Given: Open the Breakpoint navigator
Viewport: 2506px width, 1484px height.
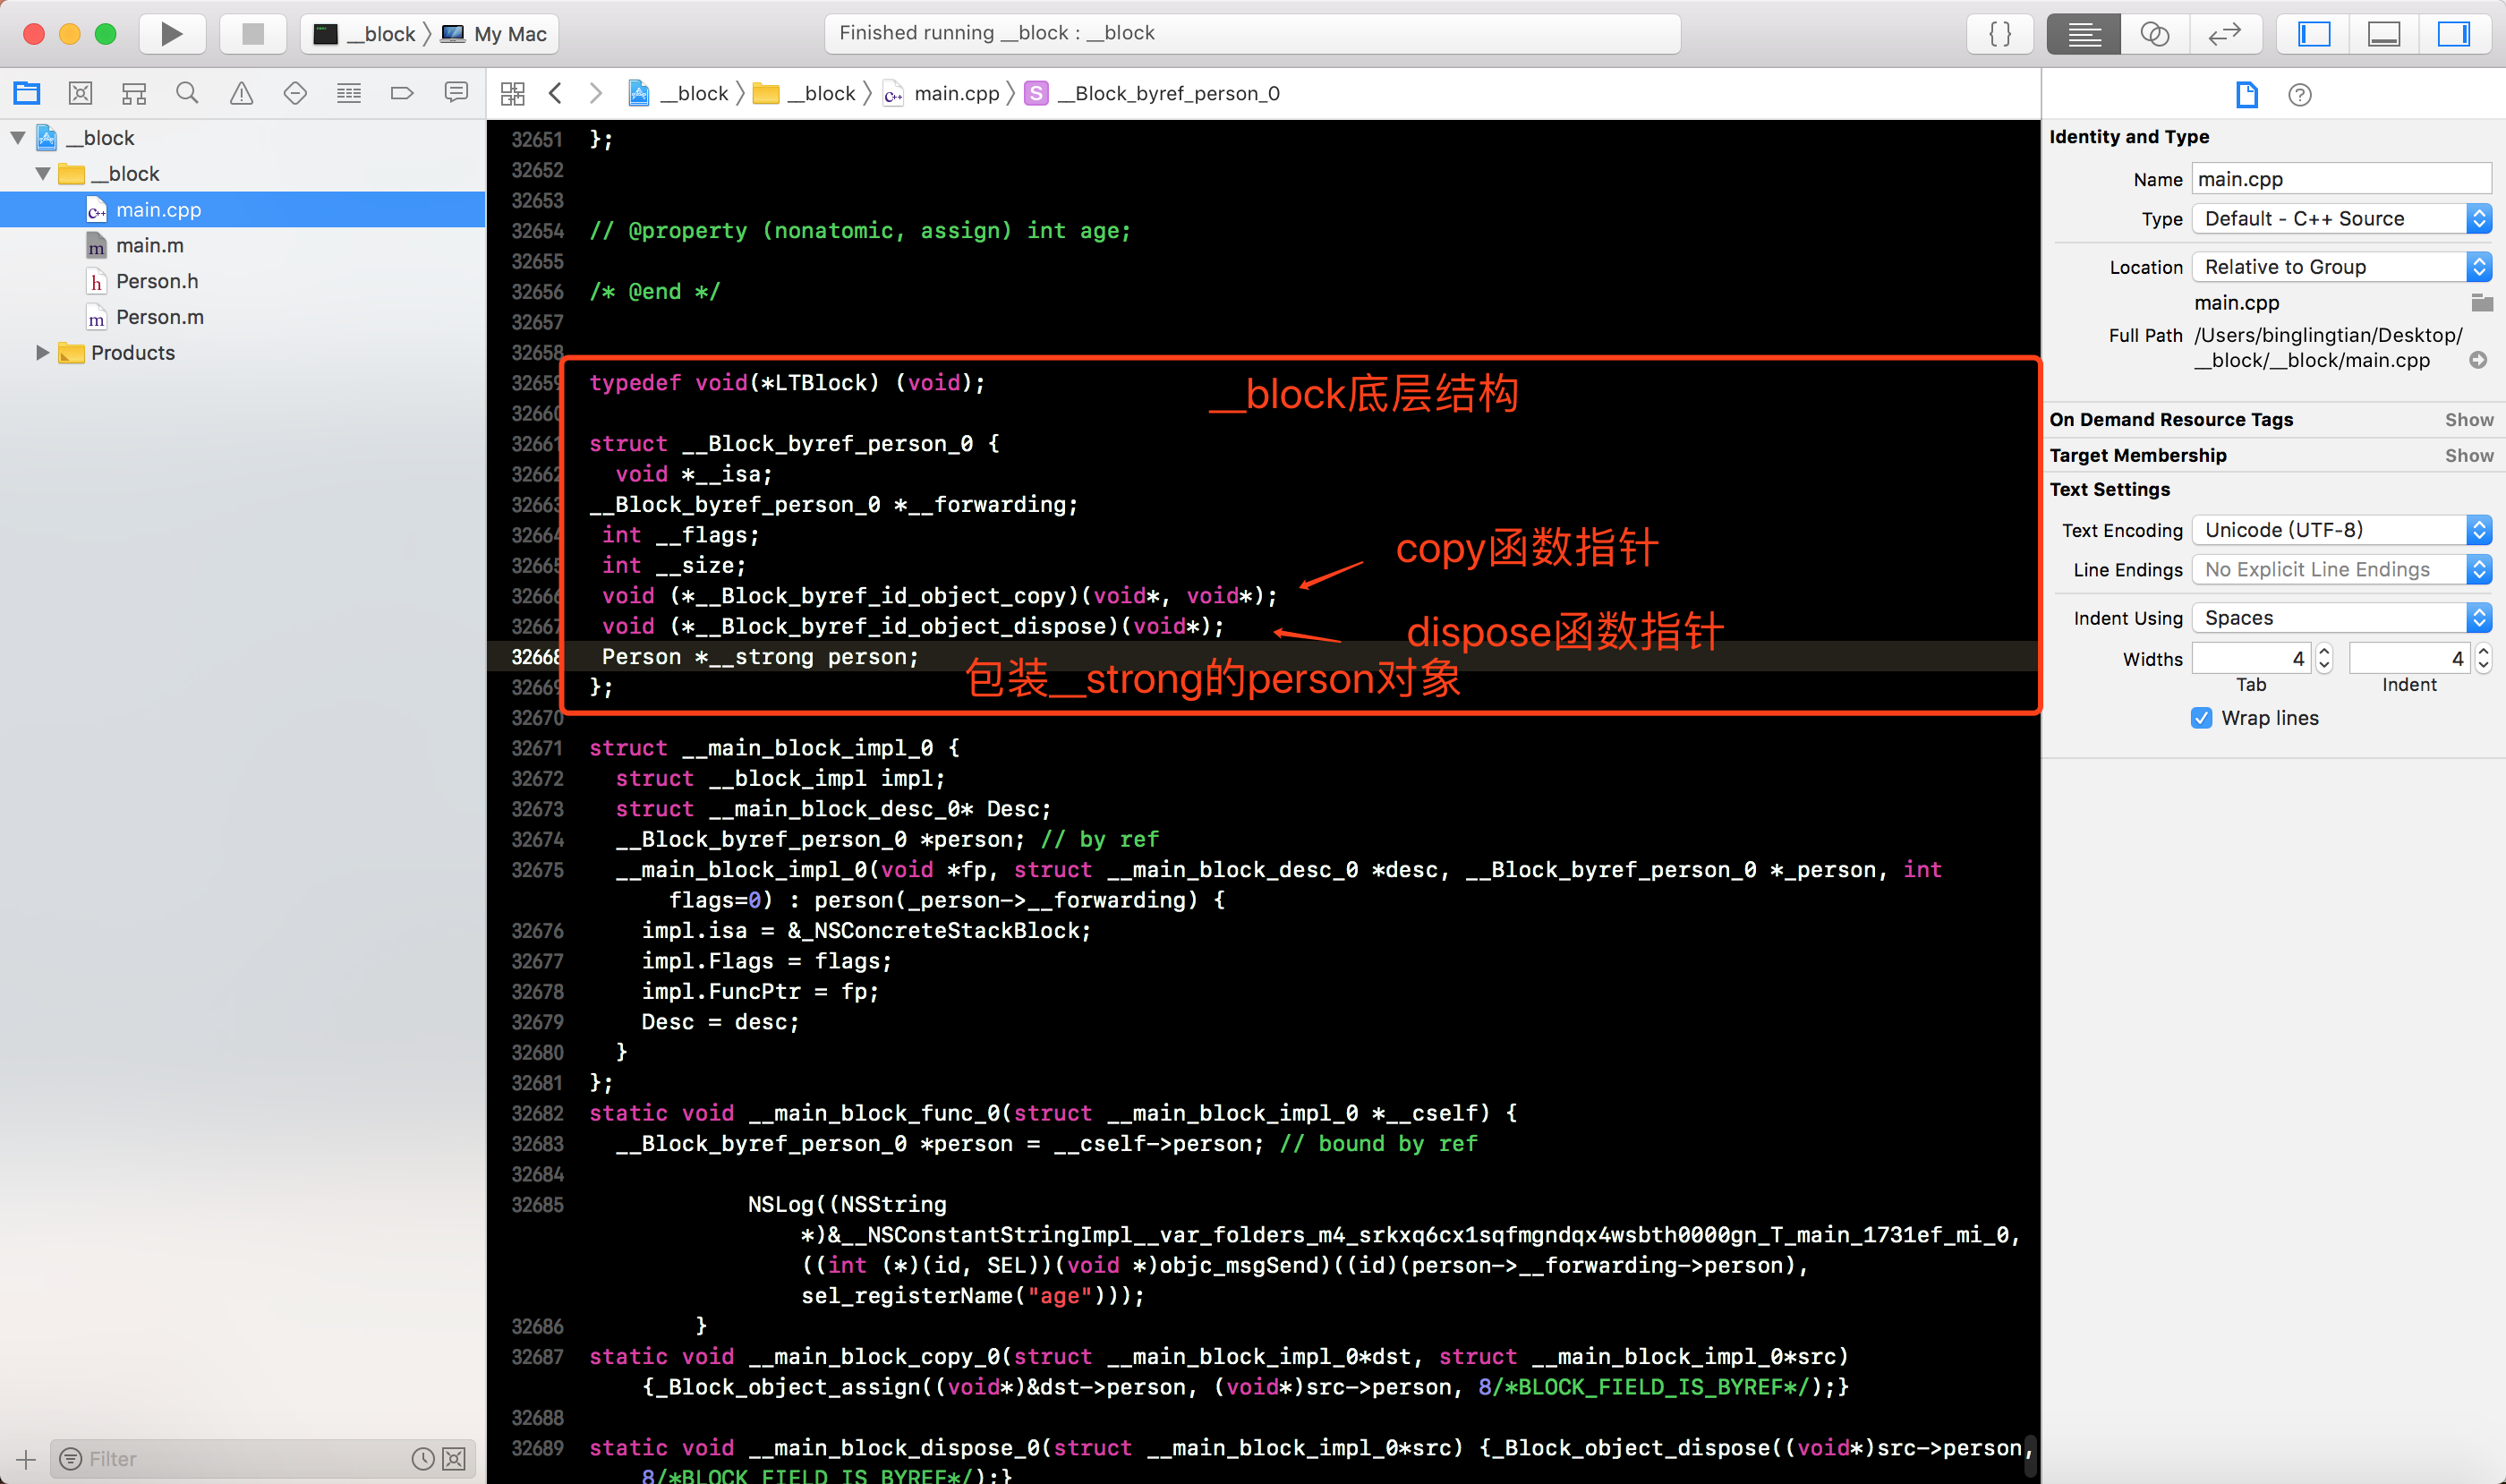Looking at the screenshot, I should pyautogui.click(x=402, y=93).
